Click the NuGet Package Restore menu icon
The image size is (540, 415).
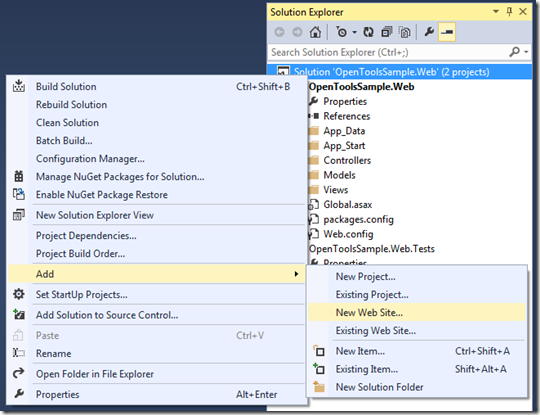pyautogui.click(x=19, y=194)
